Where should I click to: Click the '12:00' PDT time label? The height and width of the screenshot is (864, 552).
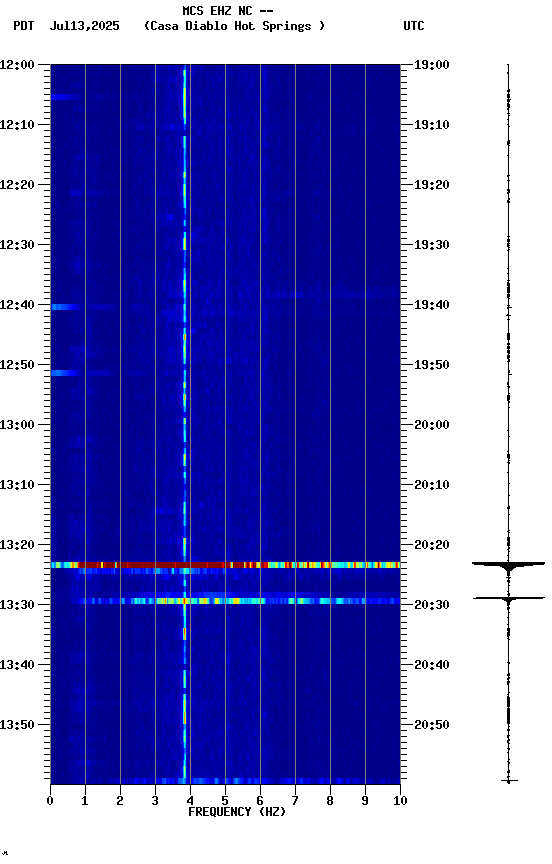[17, 65]
